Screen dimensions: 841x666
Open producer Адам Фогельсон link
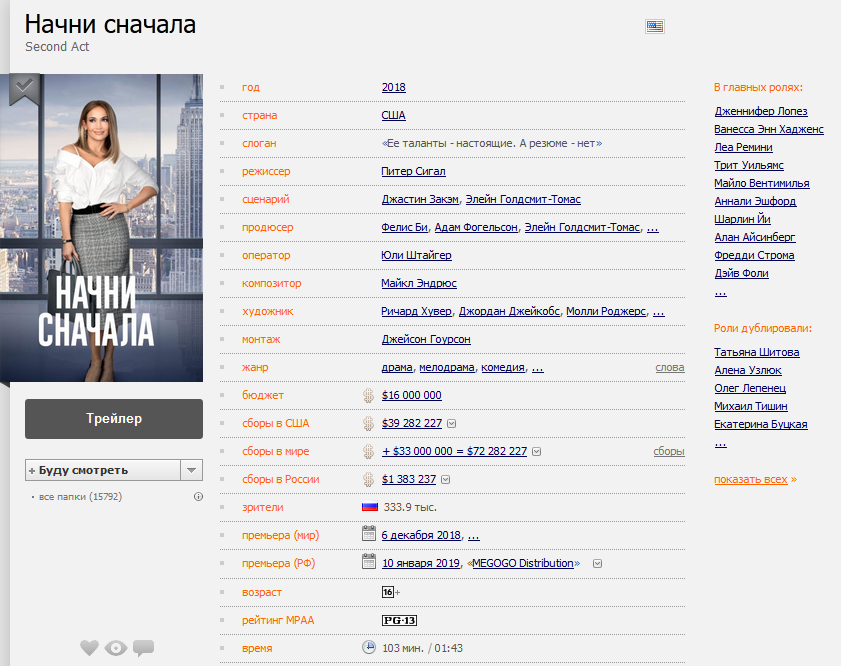(x=476, y=227)
